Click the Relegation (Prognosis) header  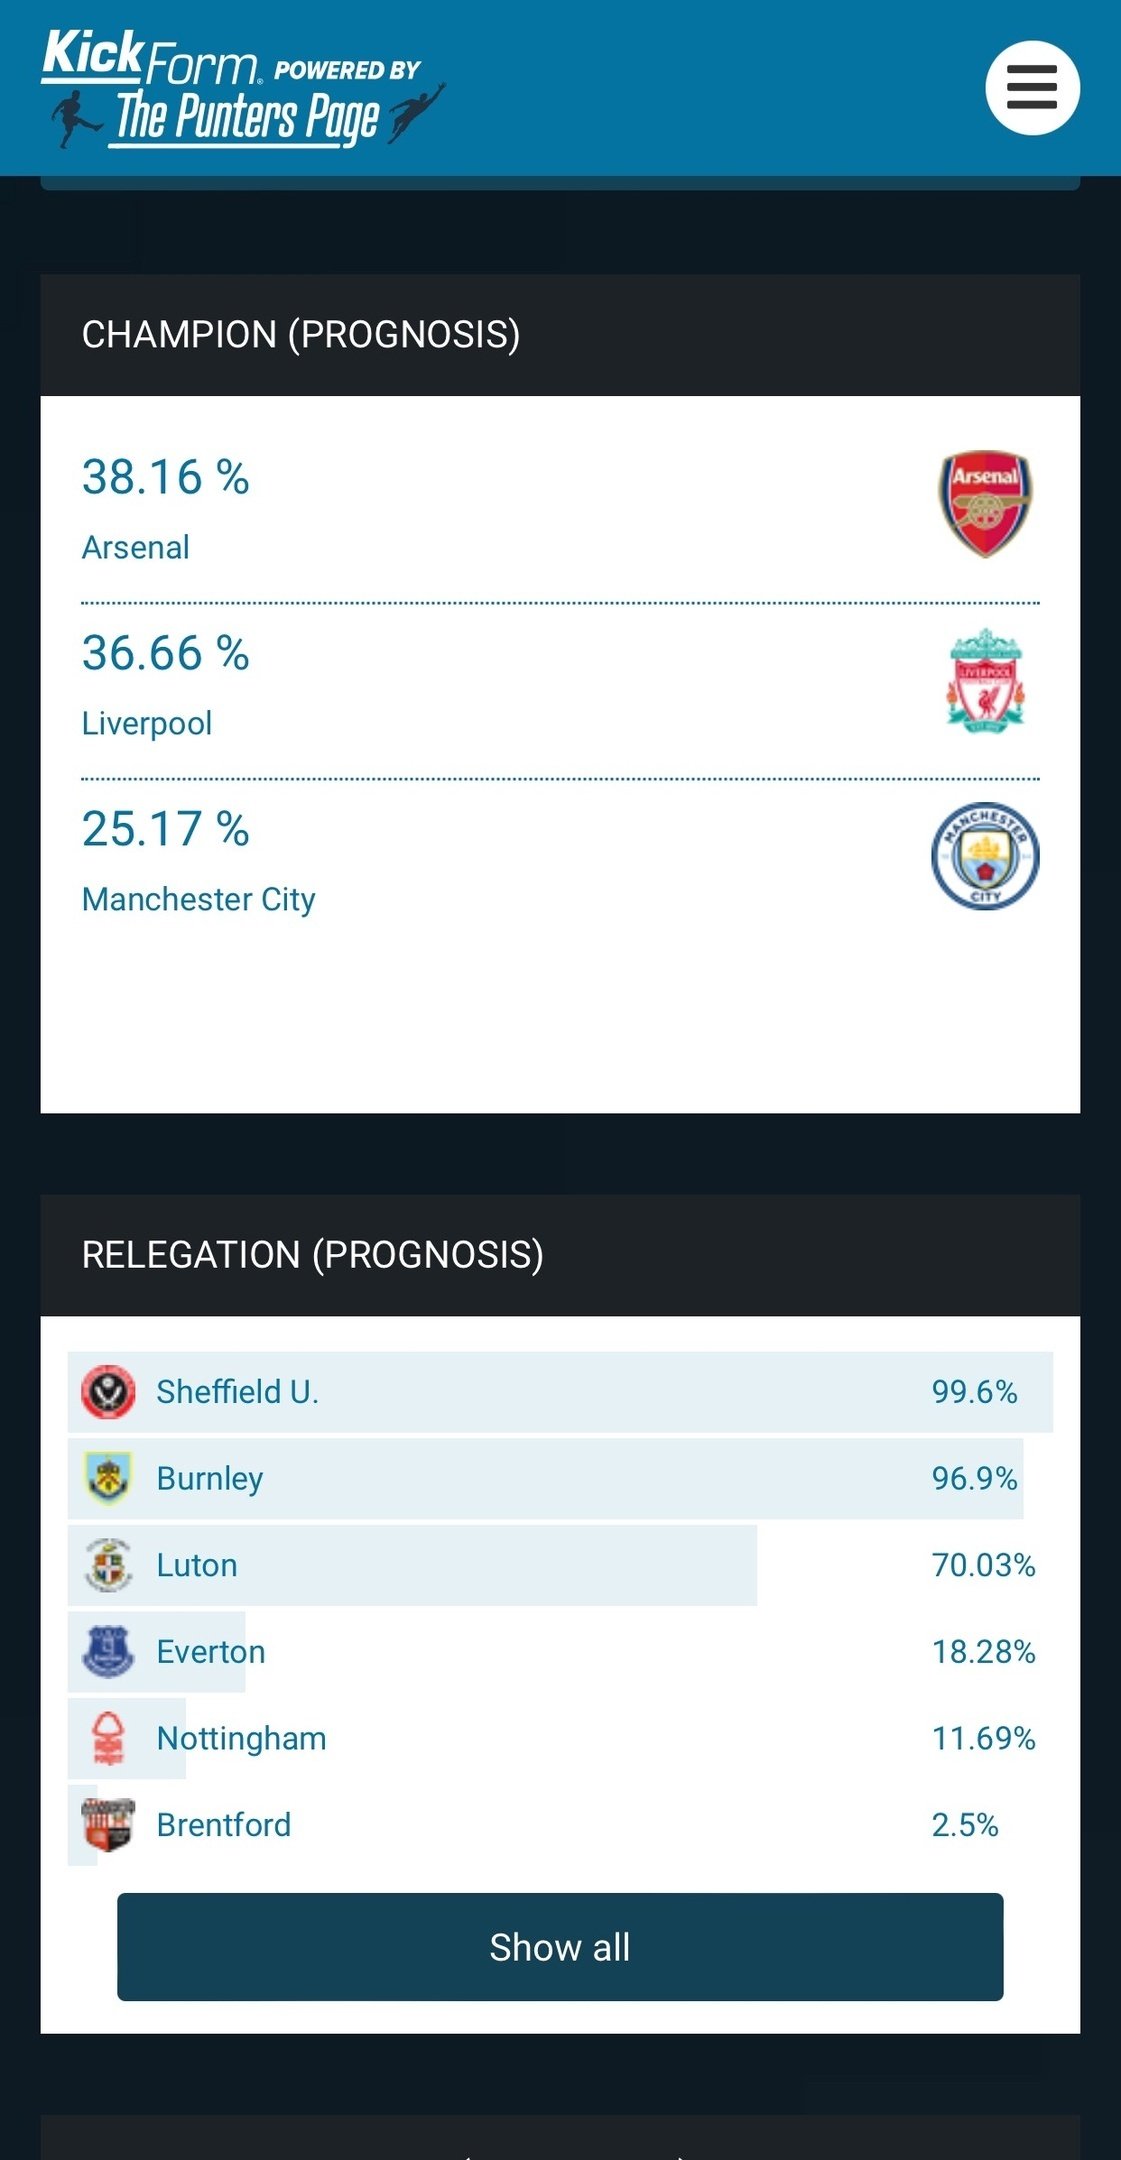(x=312, y=1255)
